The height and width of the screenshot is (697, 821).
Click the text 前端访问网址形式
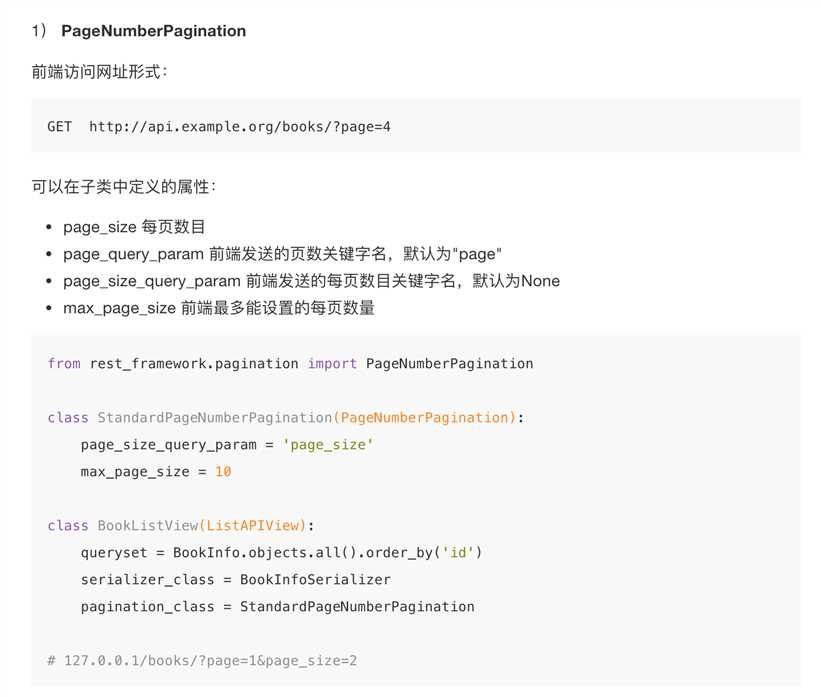tap(99, 71)
